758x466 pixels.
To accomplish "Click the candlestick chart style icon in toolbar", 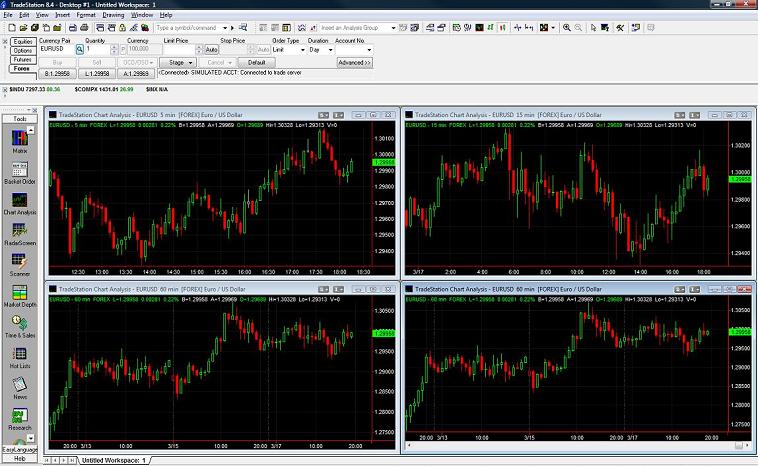I will [x=503, y=28].
